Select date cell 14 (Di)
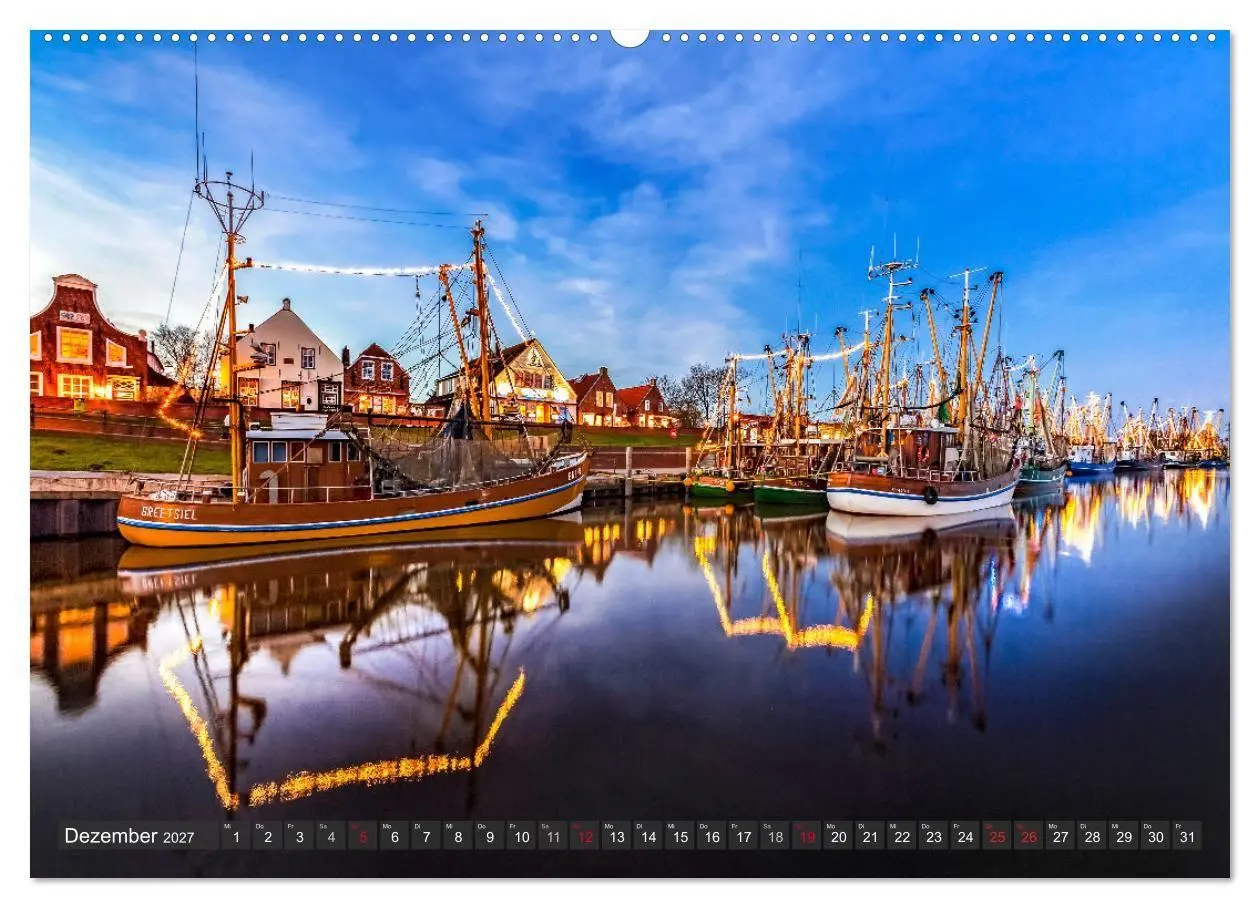The image size is (1260, 908). 648,836
